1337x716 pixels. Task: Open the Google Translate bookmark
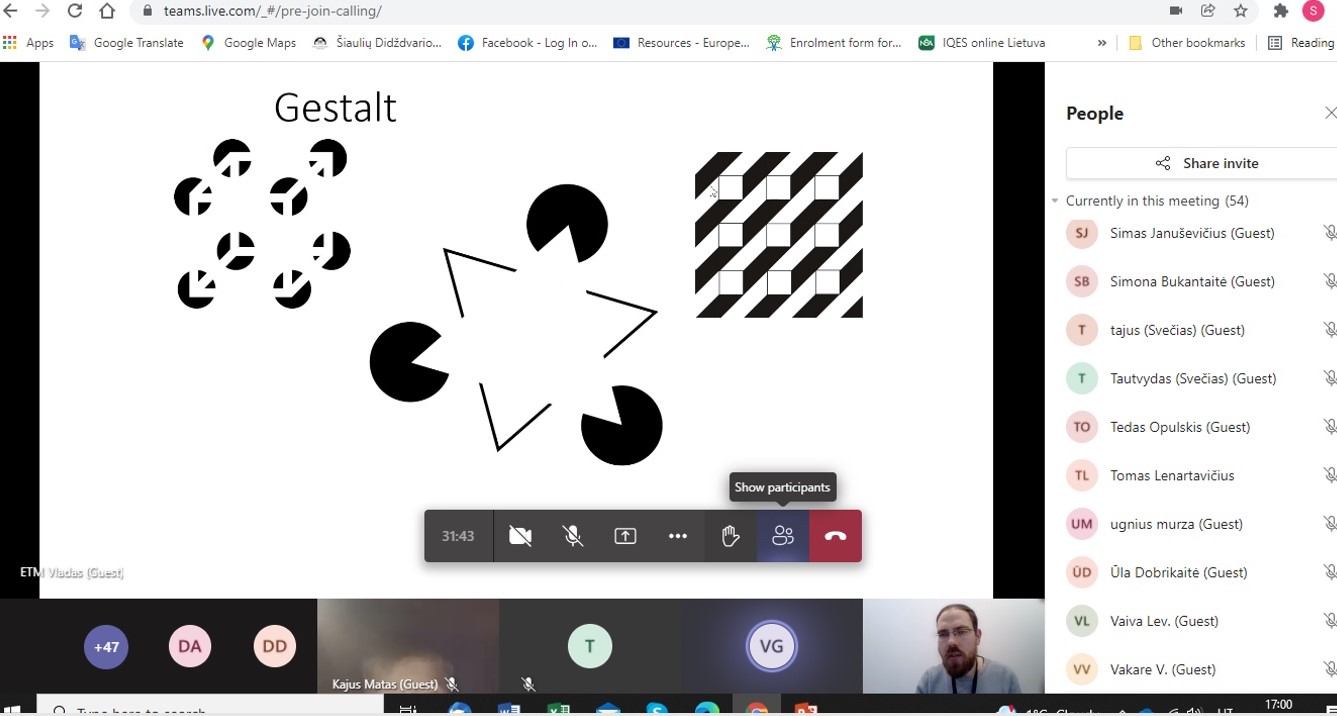coord(127,43)
